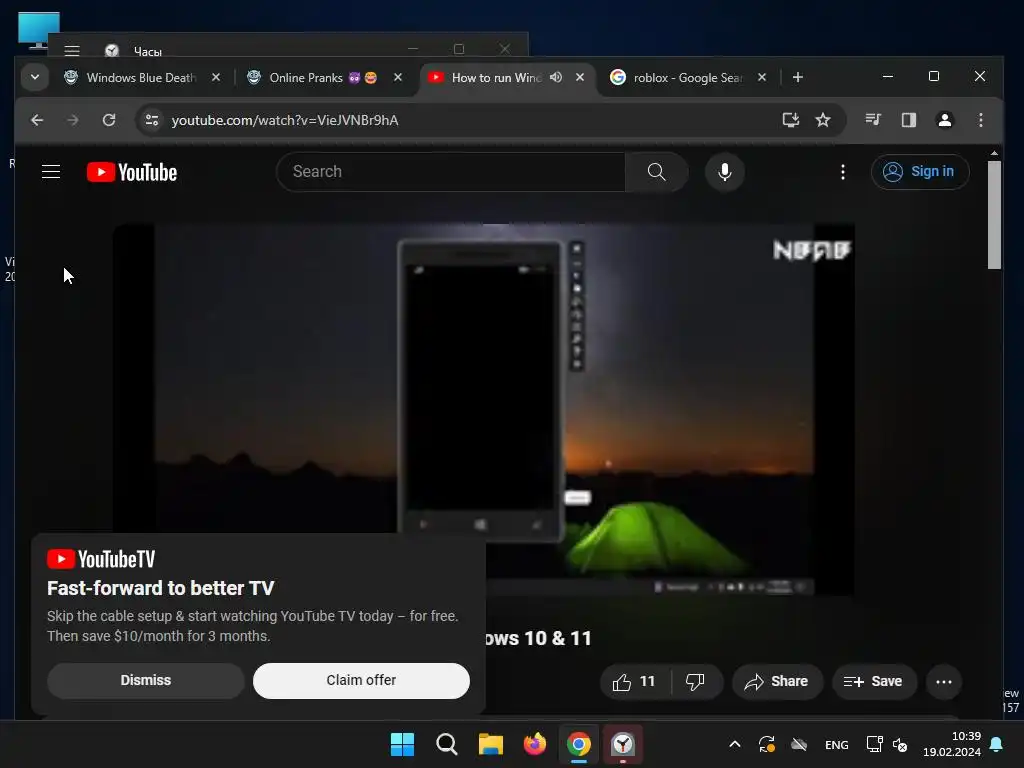Switch to the roblox - Google Search tab

[x=687, y=78]
